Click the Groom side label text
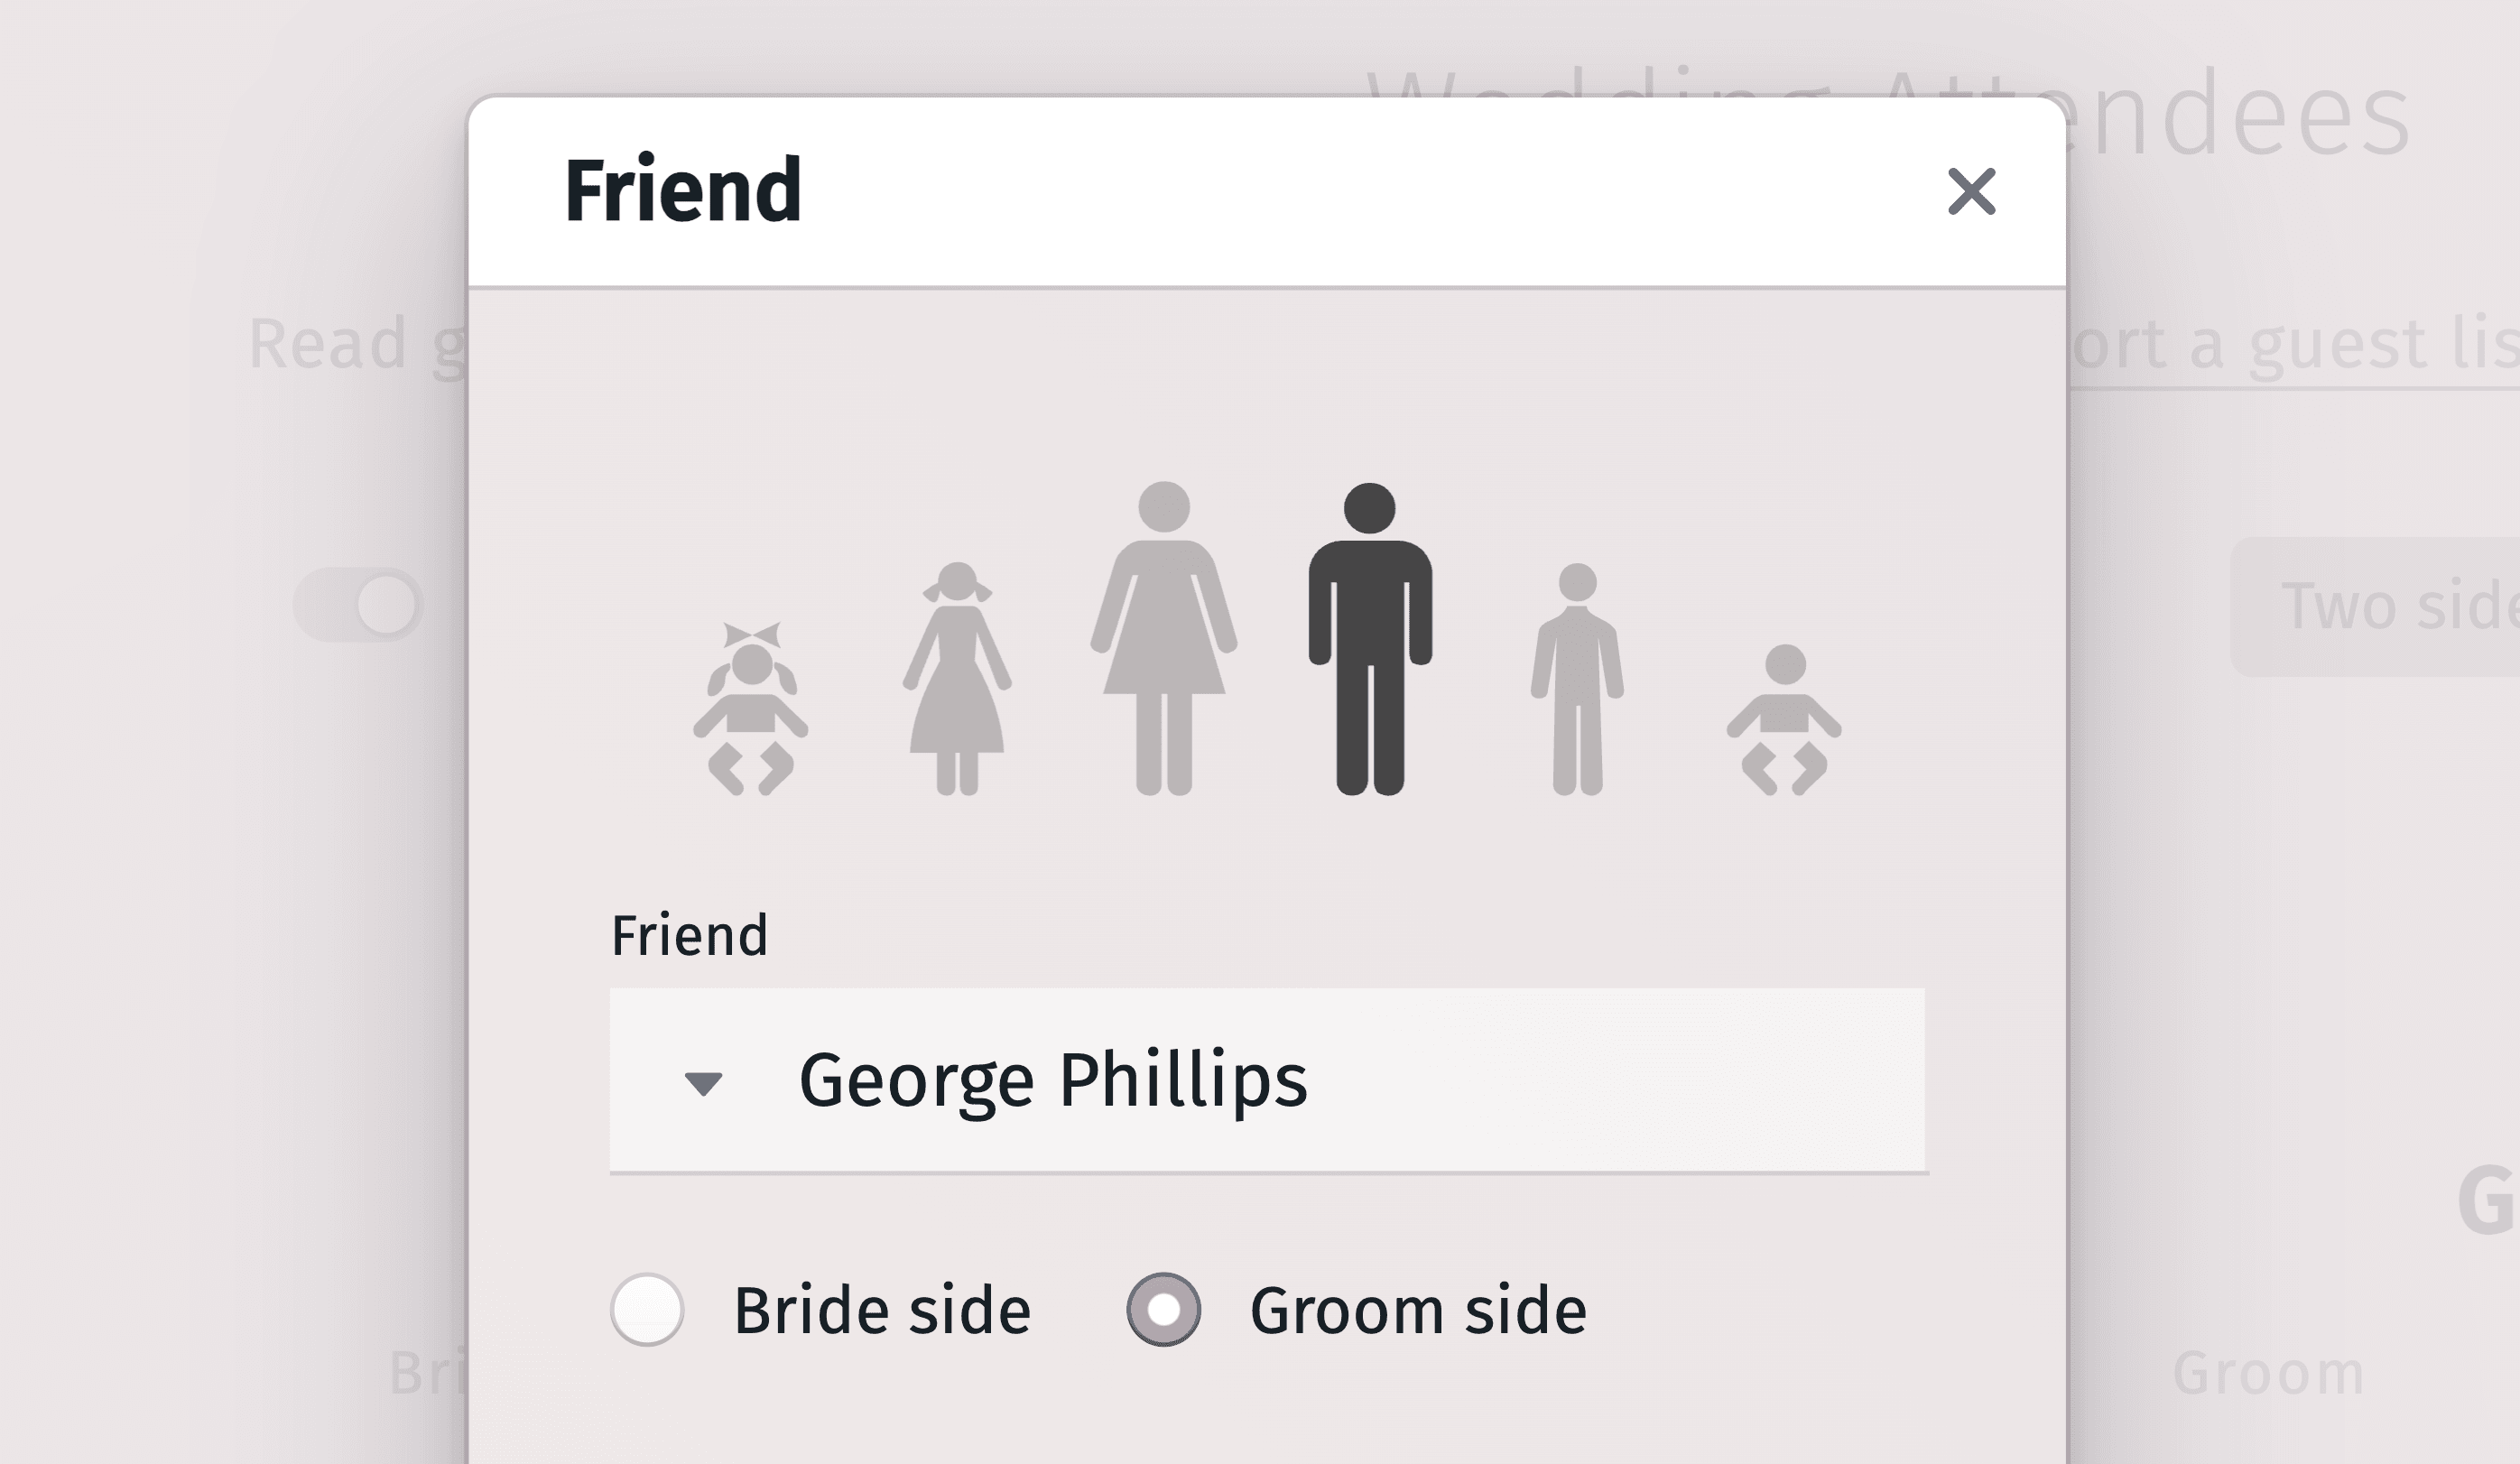Screen dimensions: 2520x1464 (1418, 1310)
